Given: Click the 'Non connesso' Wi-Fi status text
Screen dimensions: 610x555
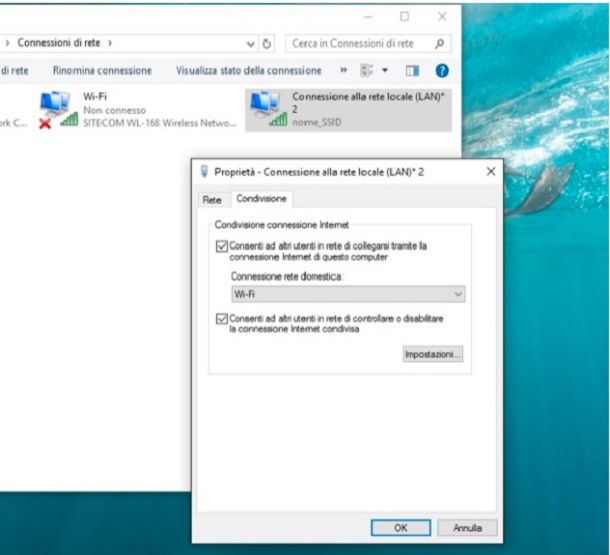Looking at the screenshot, I should pyautogui.click(x=114, y=110).
